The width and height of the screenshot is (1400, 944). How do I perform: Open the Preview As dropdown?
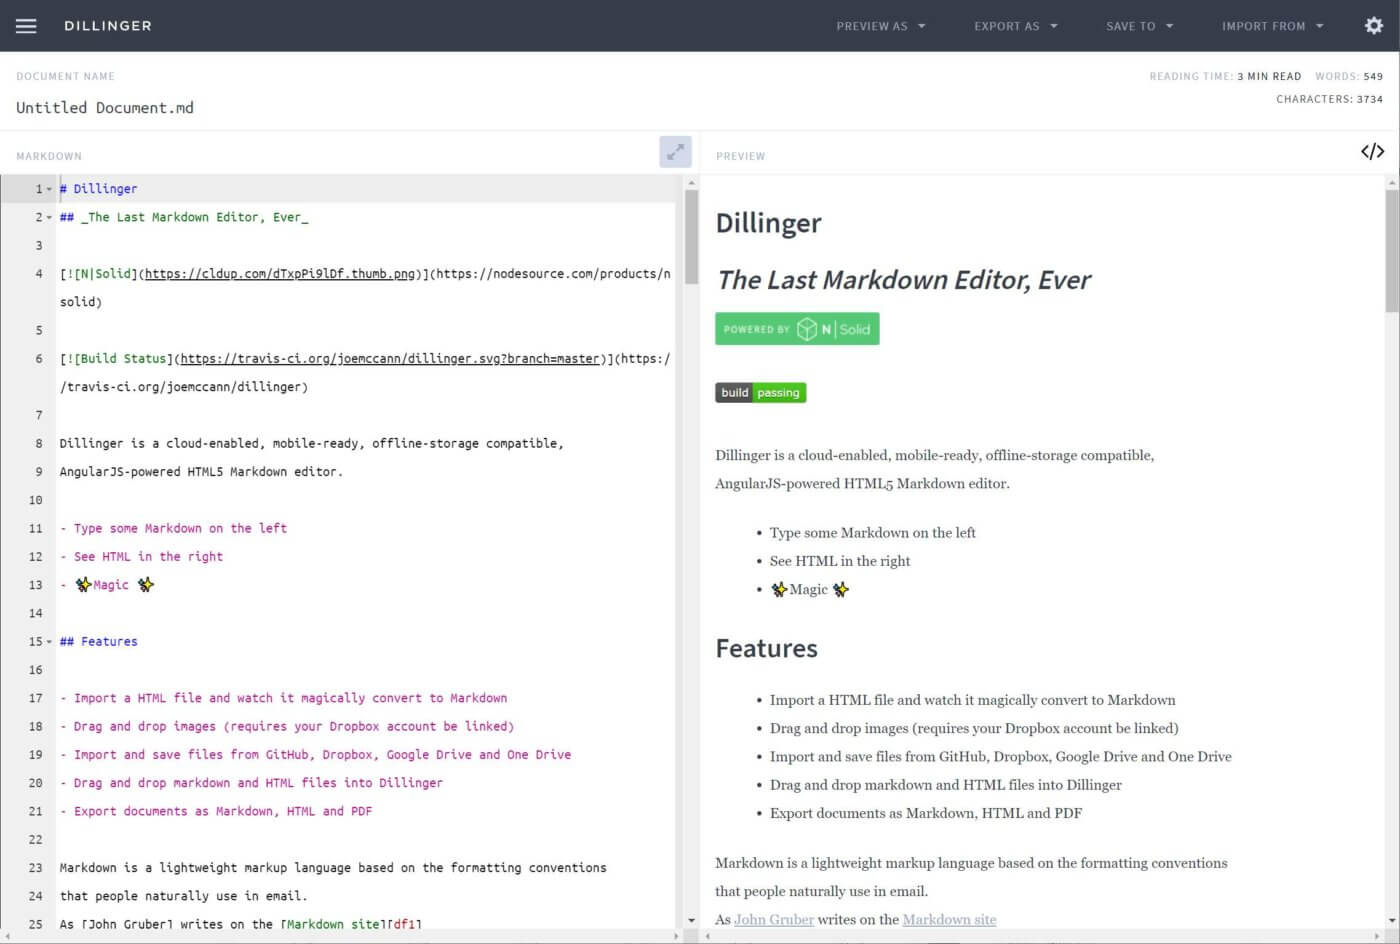(881, 26)
